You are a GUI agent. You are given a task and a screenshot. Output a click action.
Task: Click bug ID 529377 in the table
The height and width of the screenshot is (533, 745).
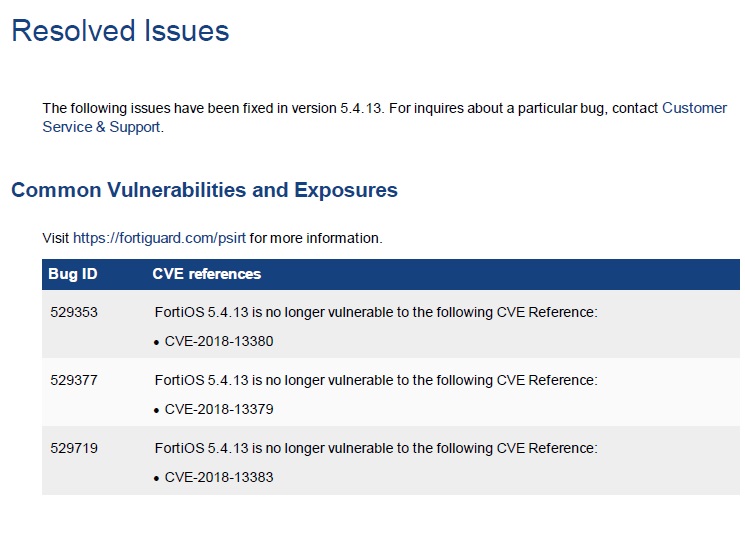pos(74,380)
